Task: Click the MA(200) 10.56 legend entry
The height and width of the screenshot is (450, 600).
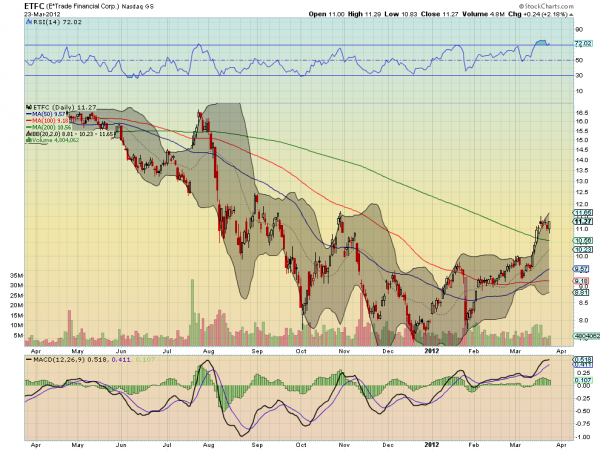Action: tap(51, 127)
